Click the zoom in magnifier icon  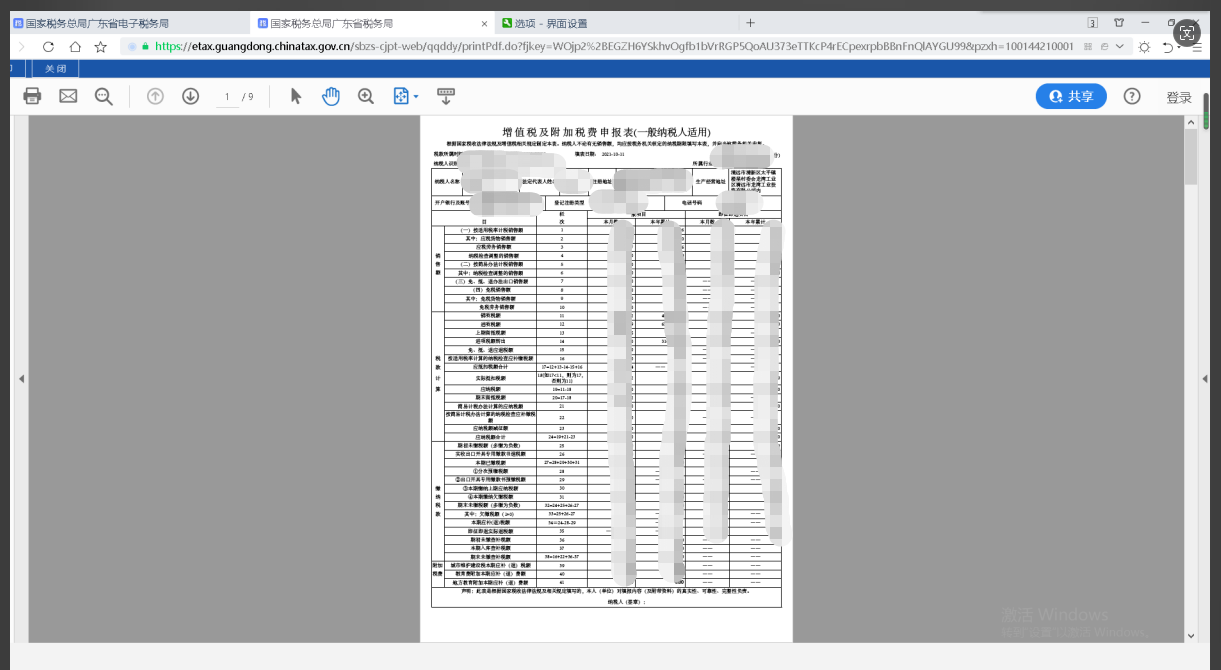click(366, 96)
